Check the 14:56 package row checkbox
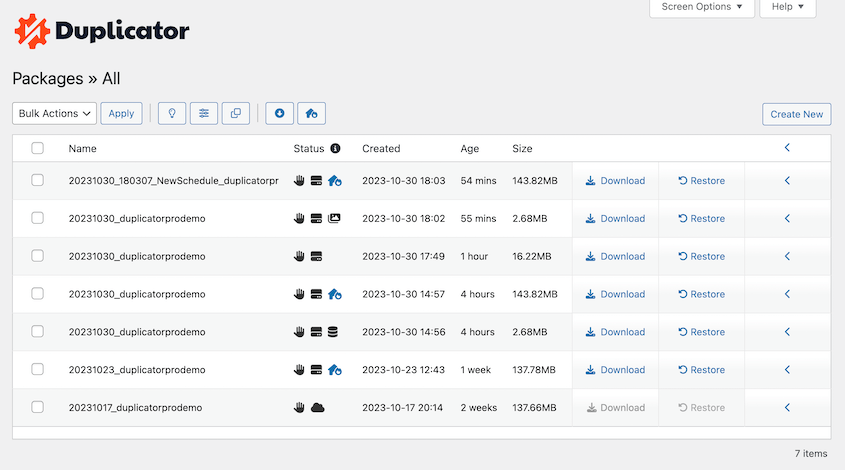This screenshot has width=845, height=470. (x=37, y=331)
